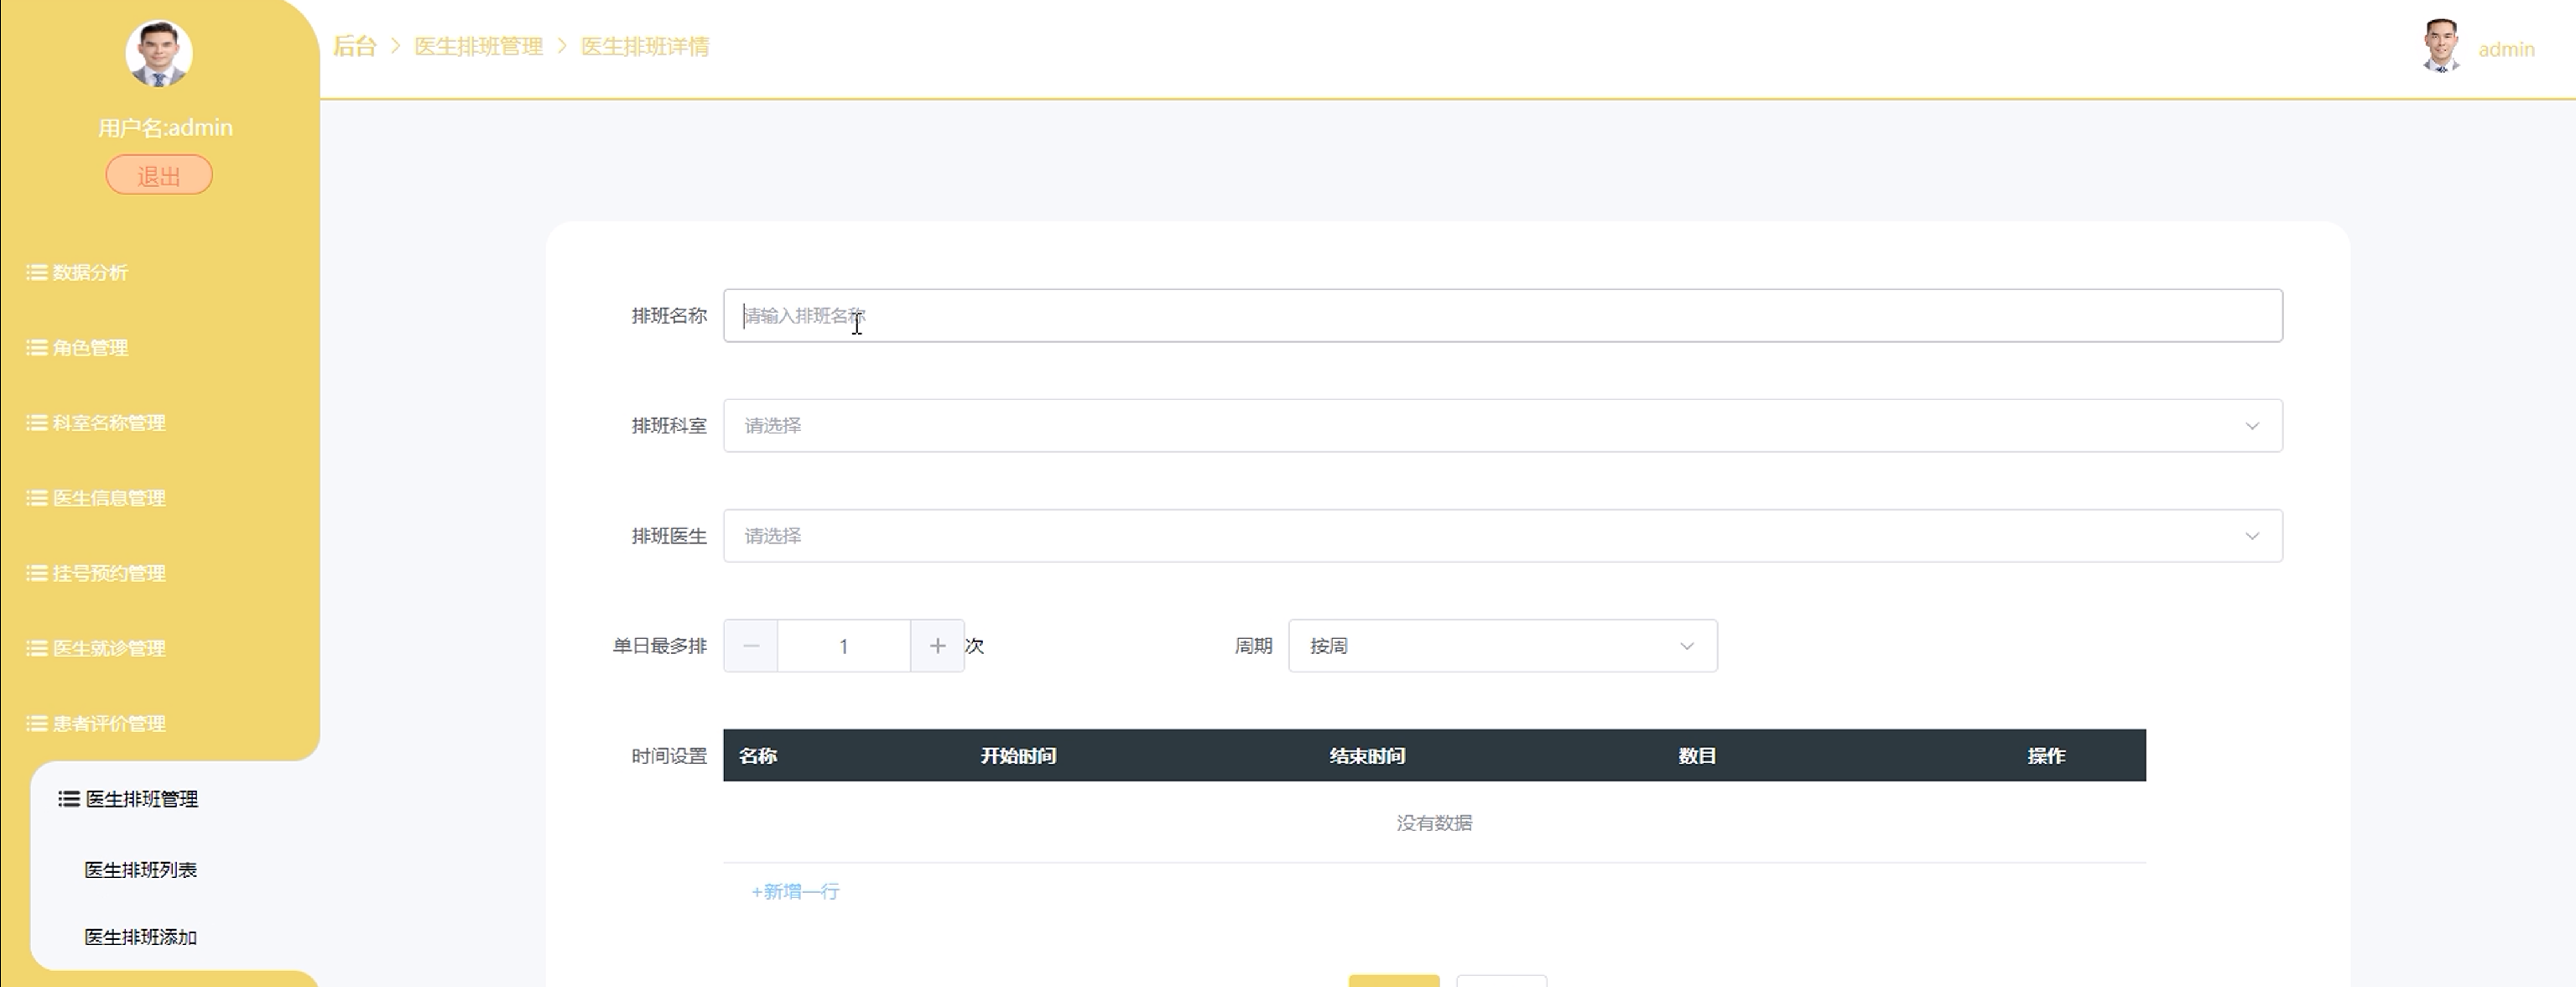Click the 排班名称 input field
This screenshot has height=987, width=2576.
coord(1502,316)
